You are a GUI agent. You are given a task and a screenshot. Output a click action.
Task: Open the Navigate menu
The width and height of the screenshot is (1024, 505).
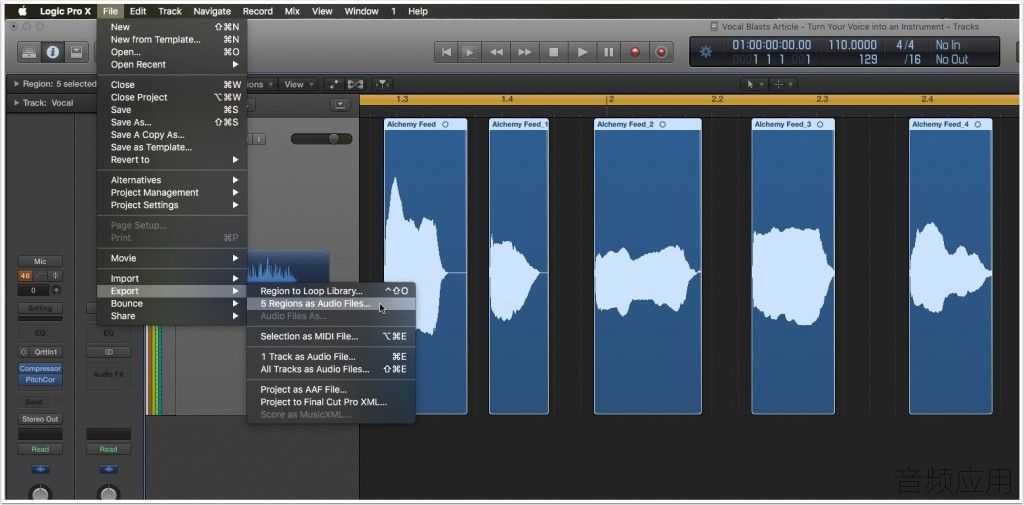pyautogui.click(x=212, y=10)
